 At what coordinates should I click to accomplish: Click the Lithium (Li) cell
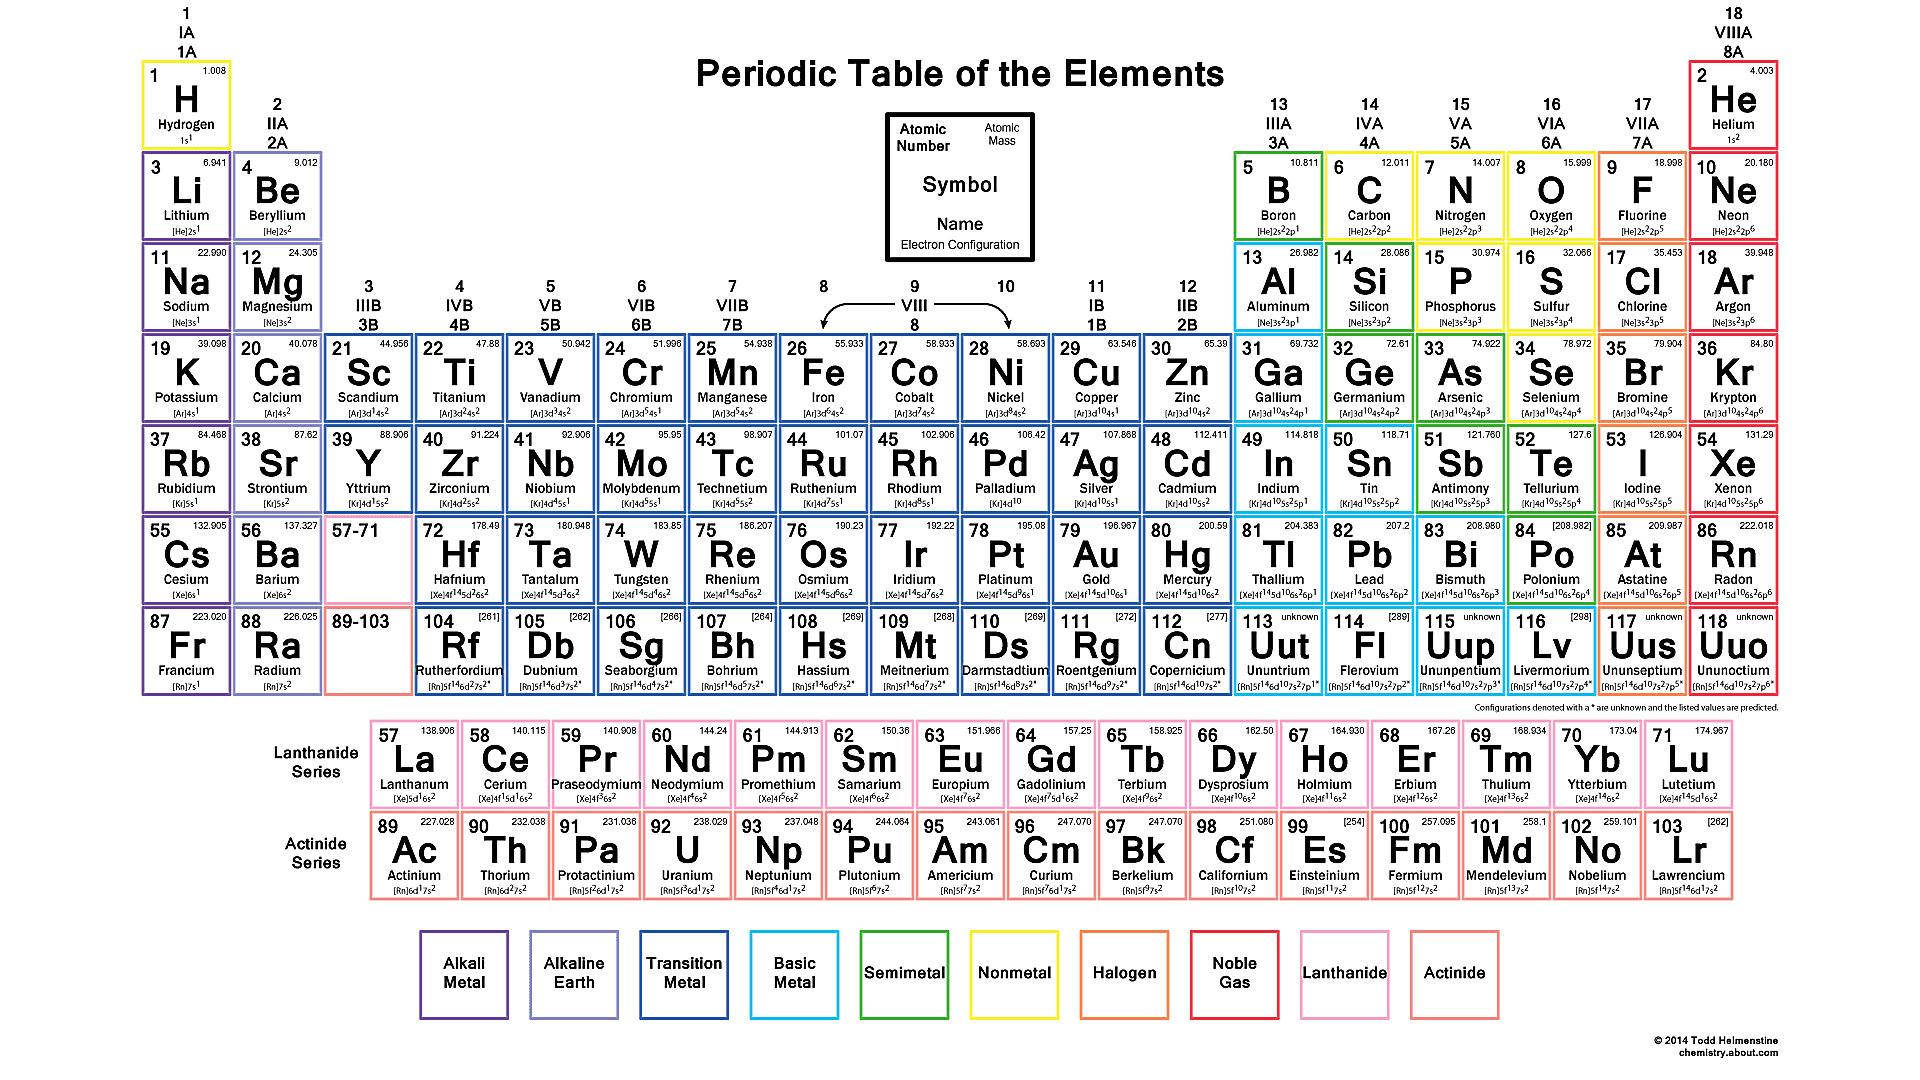coord(186,196)
